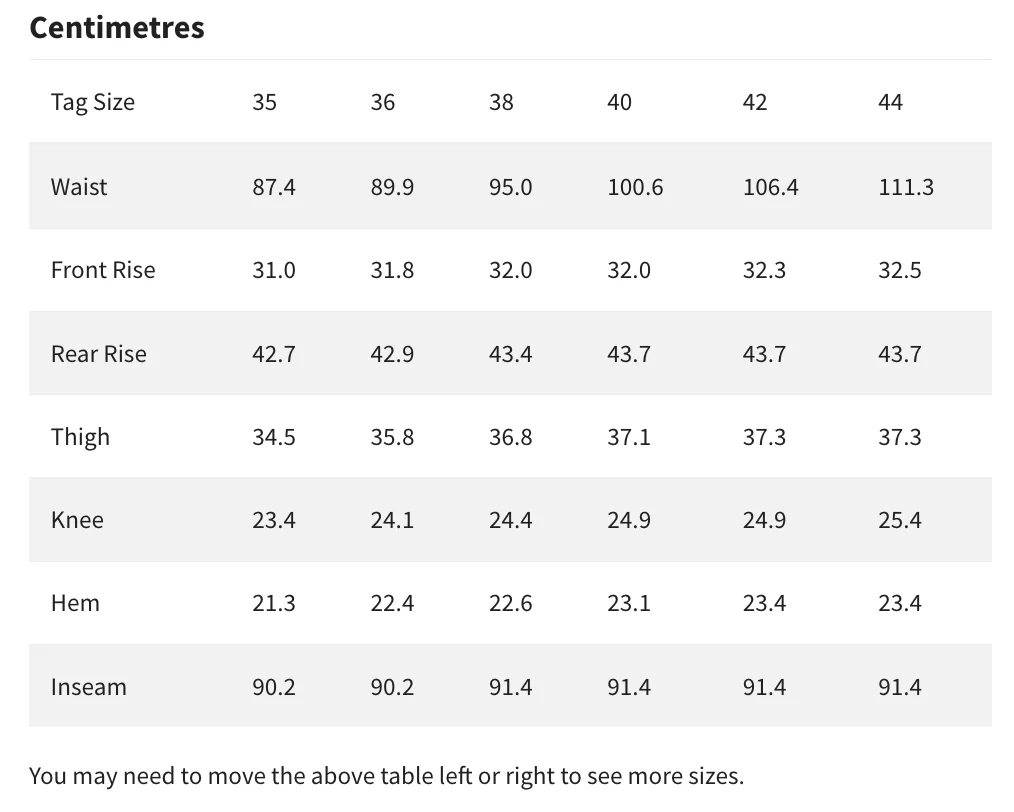Click the Hem row label
This screenshot has width=1014, height=812.
[x=75, y=603]
